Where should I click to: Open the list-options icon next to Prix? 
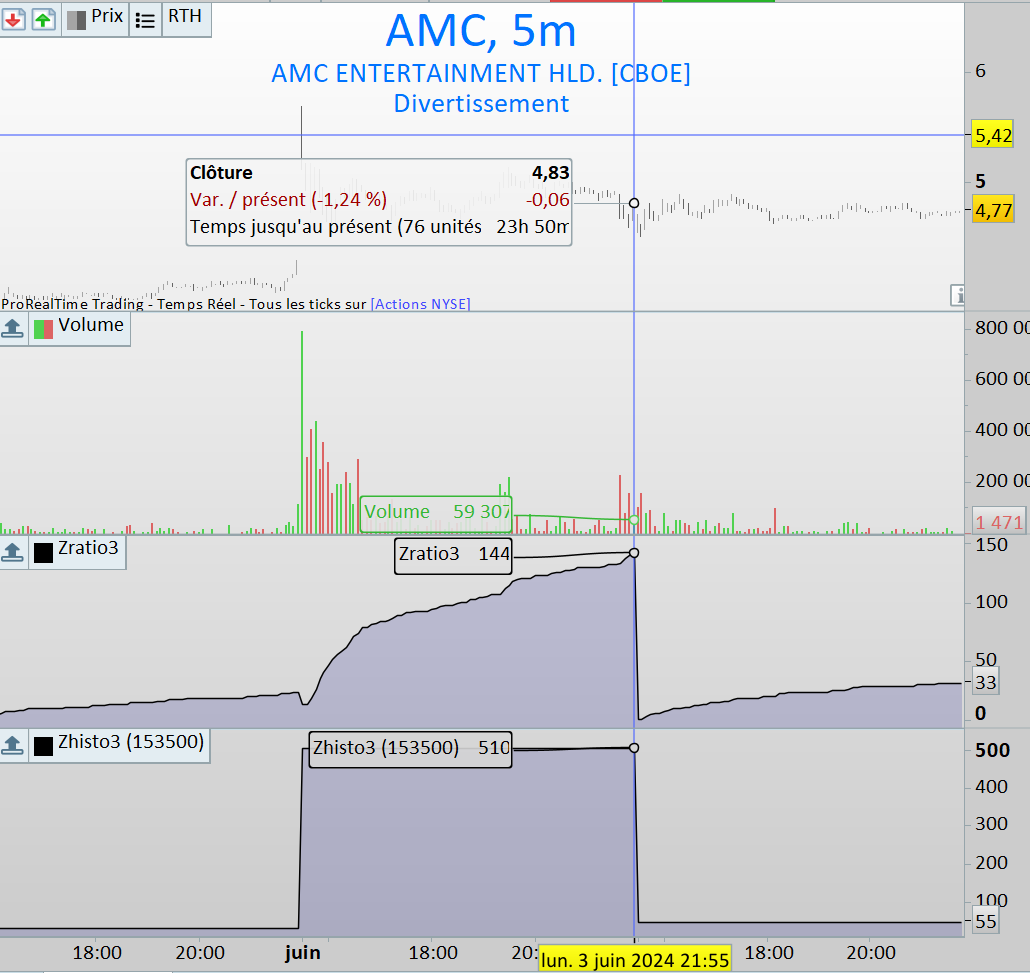[145, 20]
